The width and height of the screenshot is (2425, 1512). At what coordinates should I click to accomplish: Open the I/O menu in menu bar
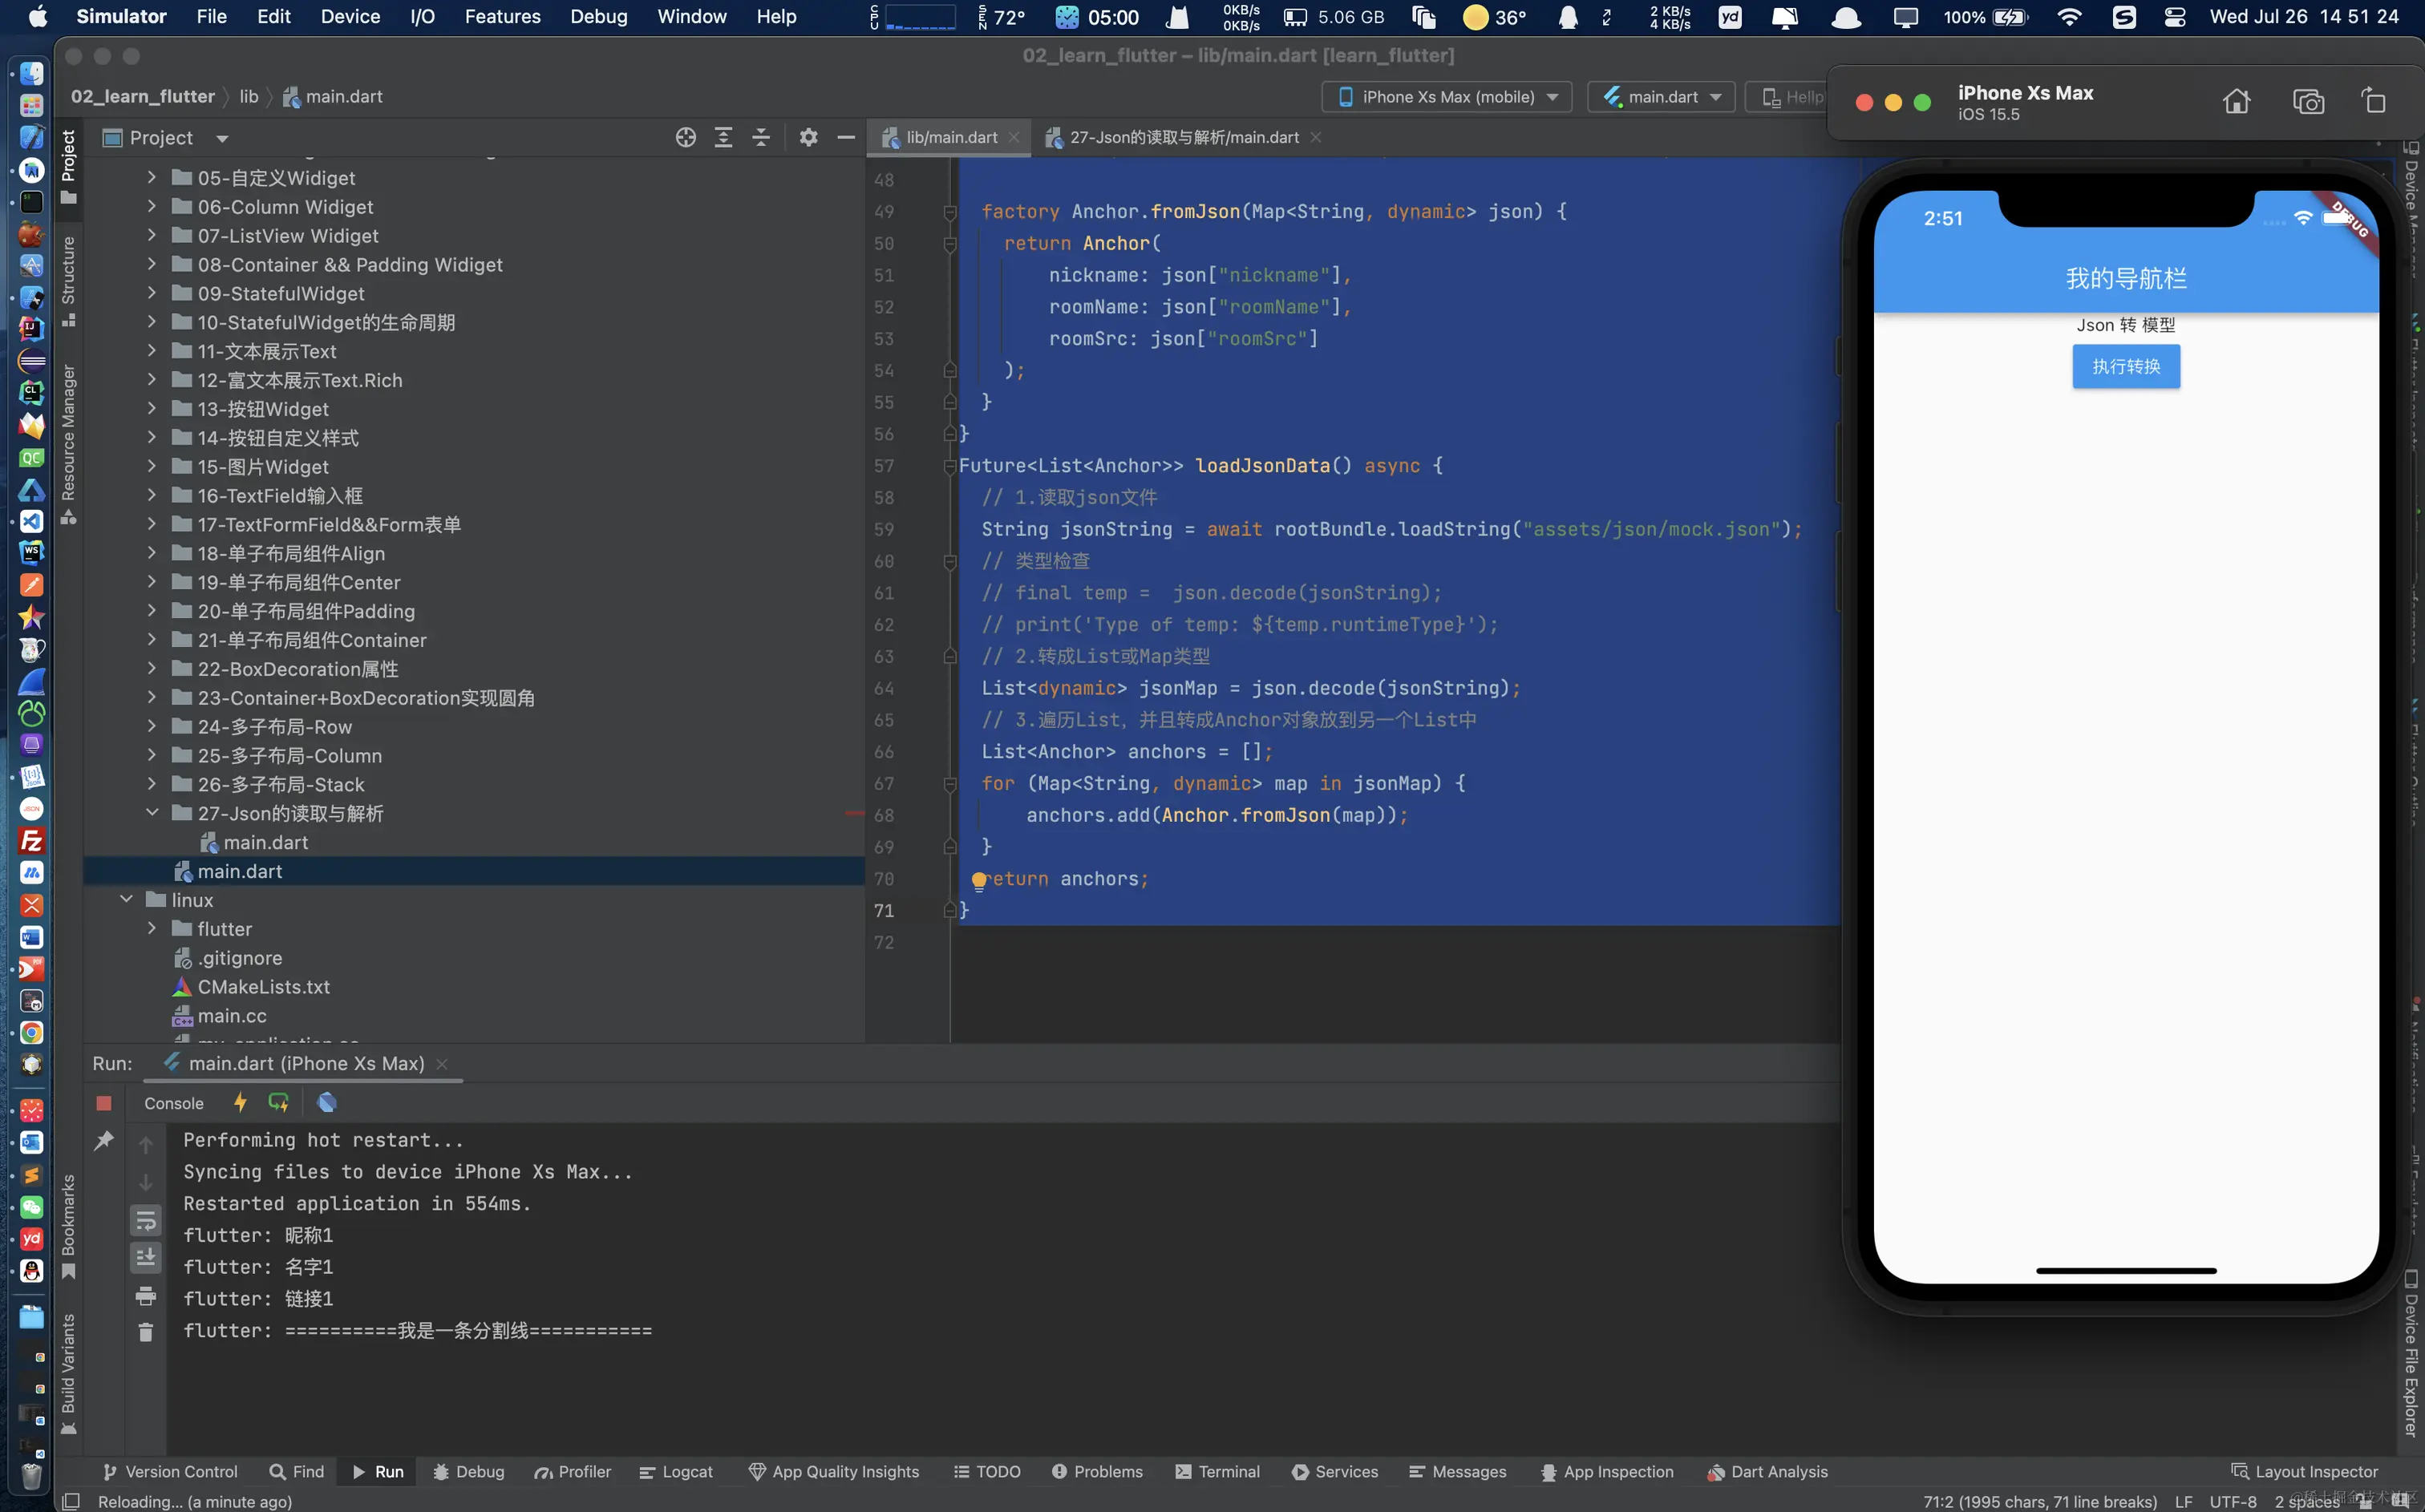tap(422, 17)
